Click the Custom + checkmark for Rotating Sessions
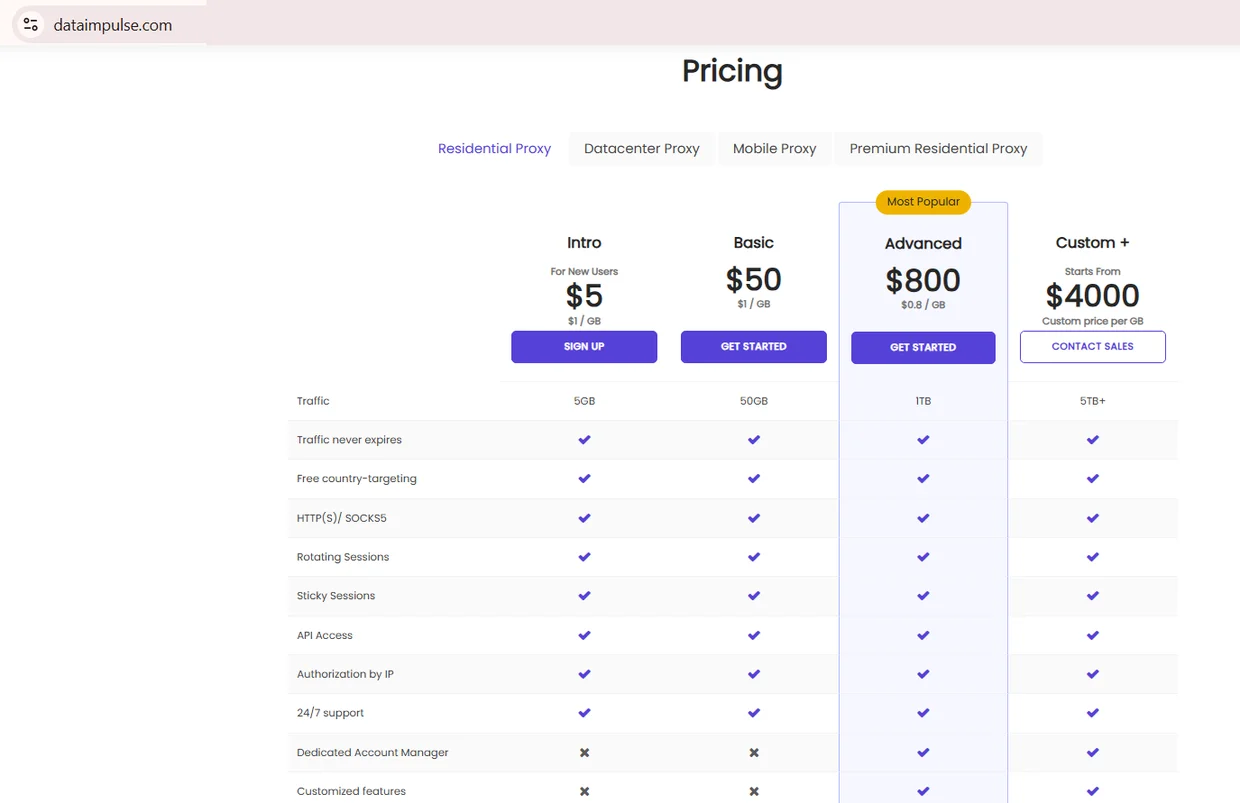The width and height of the screenshot is (1240, 803). click(1093, 556)
